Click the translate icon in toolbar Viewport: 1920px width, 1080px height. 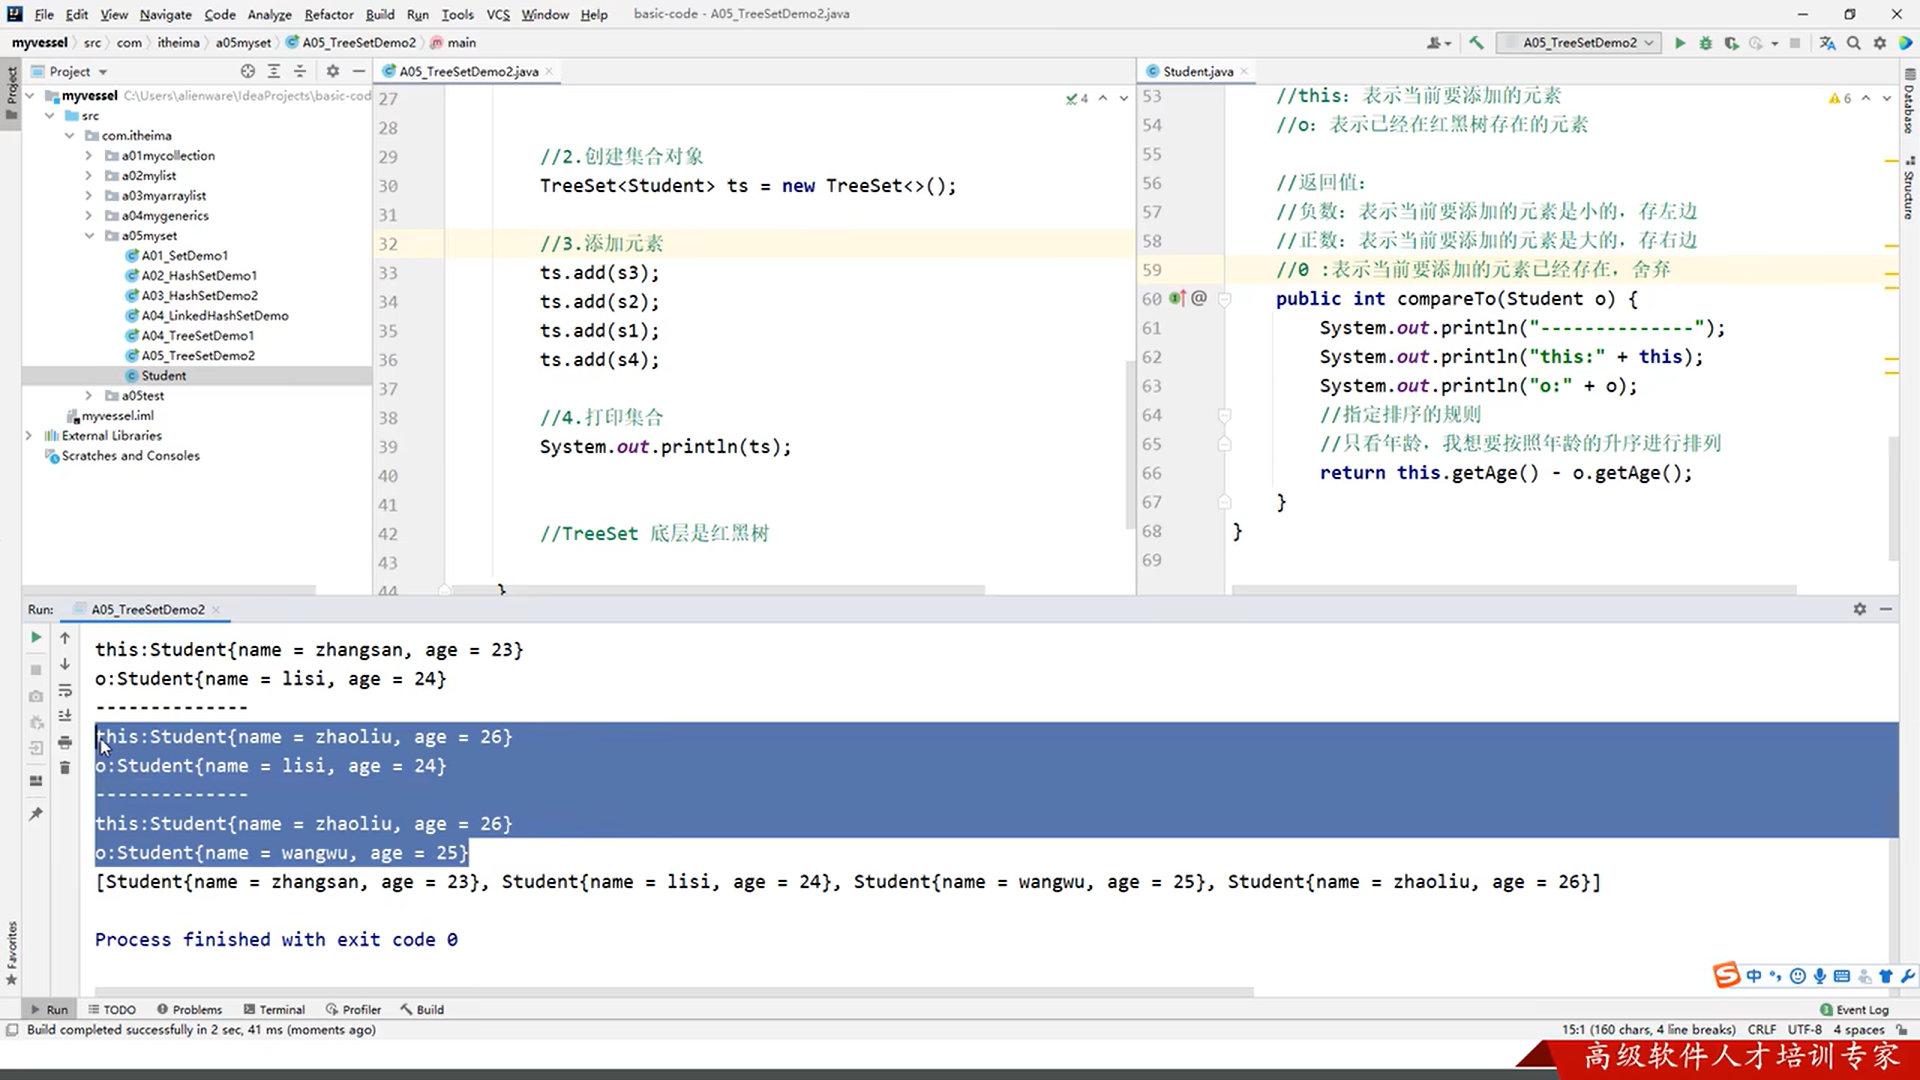tap(1827, 43)
